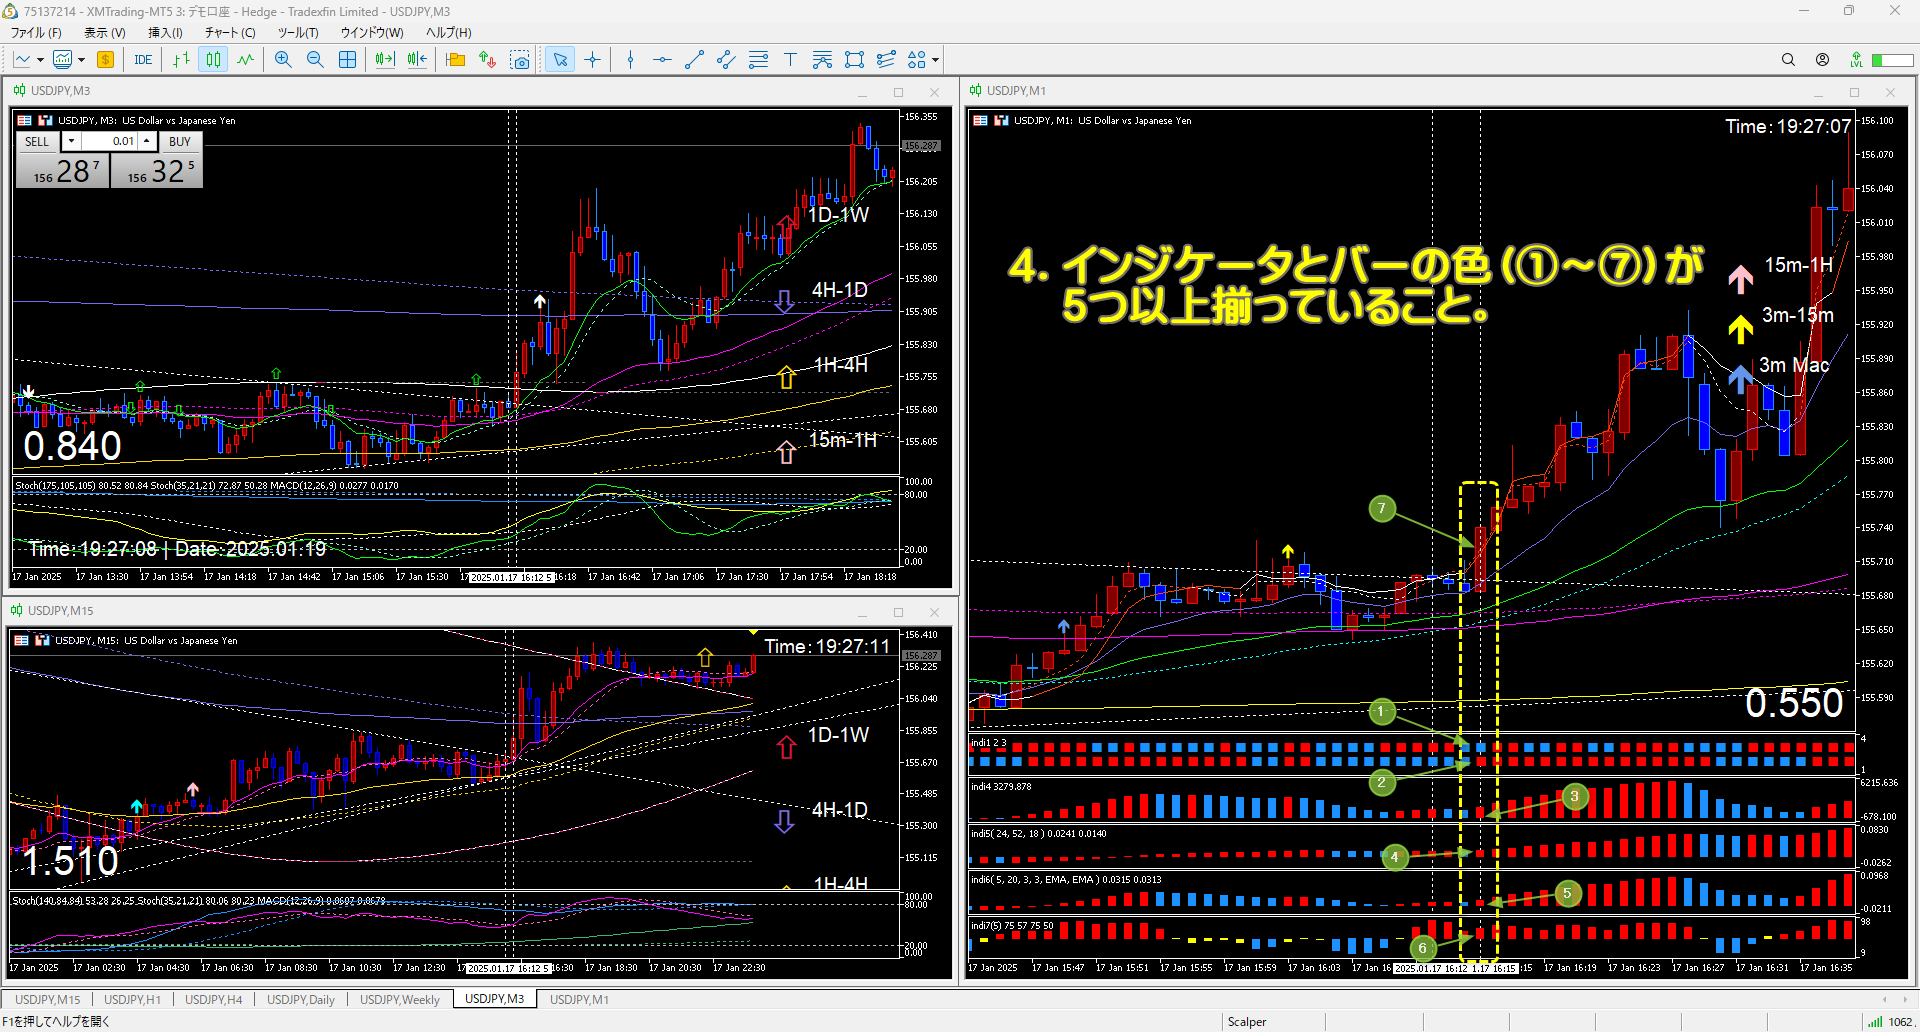Select the vertical line drawing tool
Image resolution: width=1920 pixels, height=1032 pixels.
(x=630, y=60)
